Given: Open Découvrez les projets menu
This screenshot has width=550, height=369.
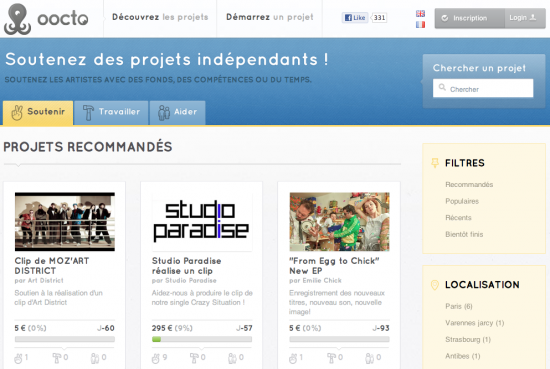Looking at the screenshot, I should click(160, 17).
